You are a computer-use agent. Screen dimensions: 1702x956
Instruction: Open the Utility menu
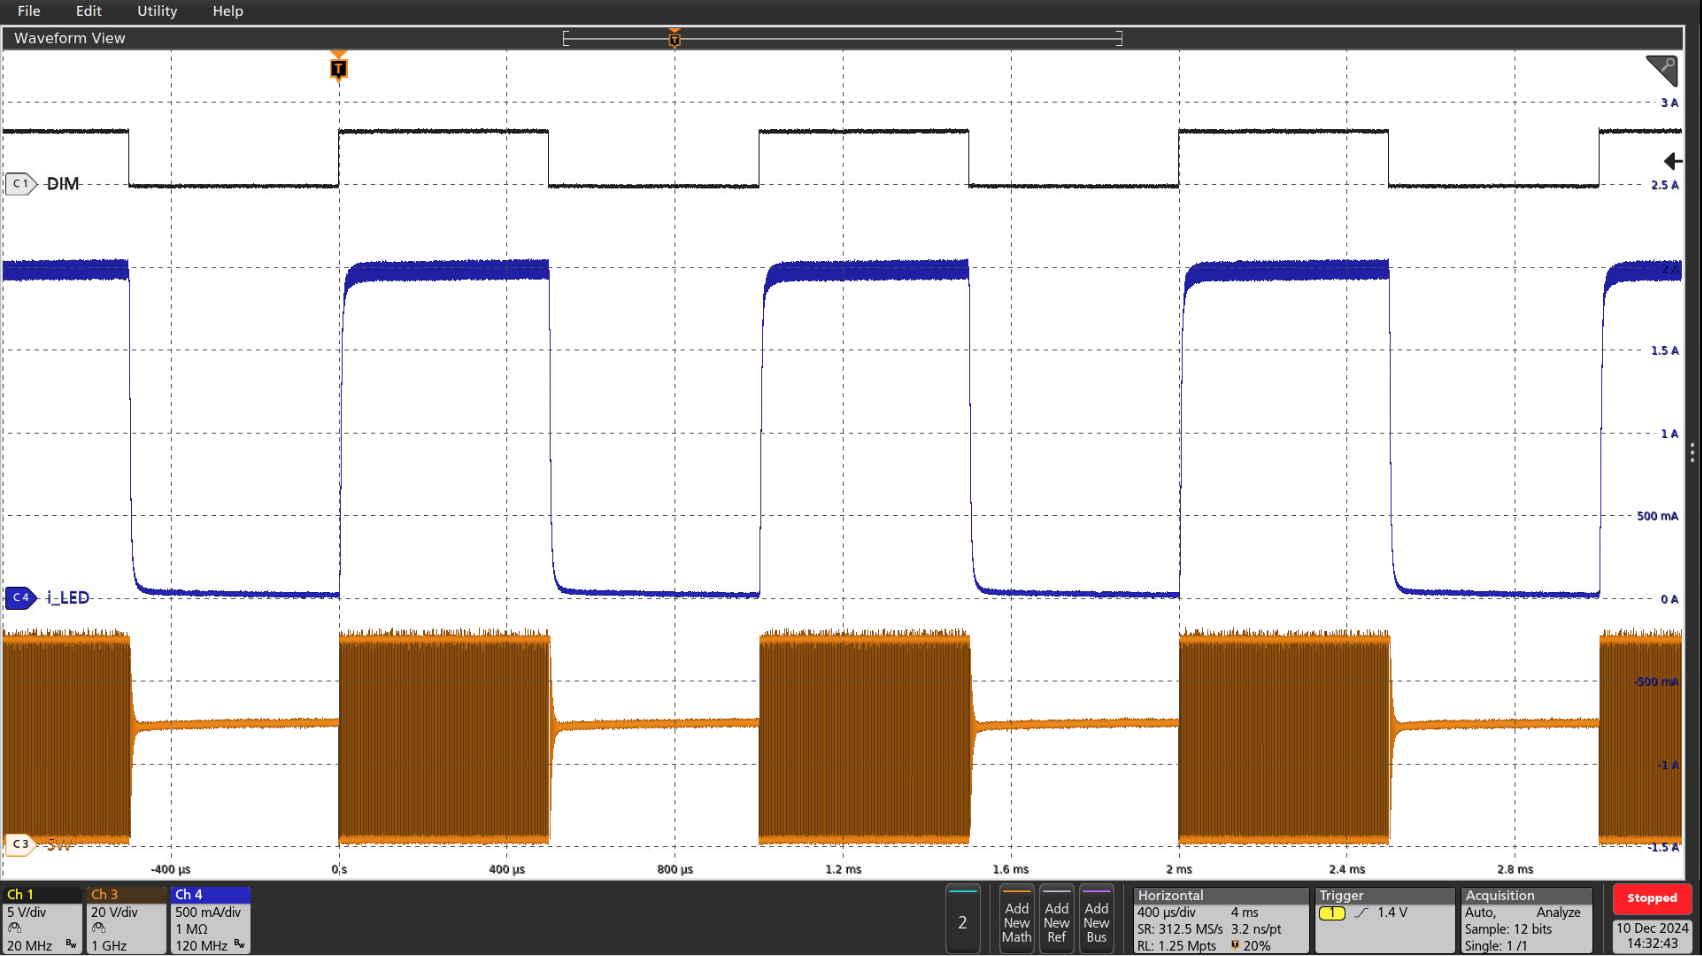click(157, 11)
